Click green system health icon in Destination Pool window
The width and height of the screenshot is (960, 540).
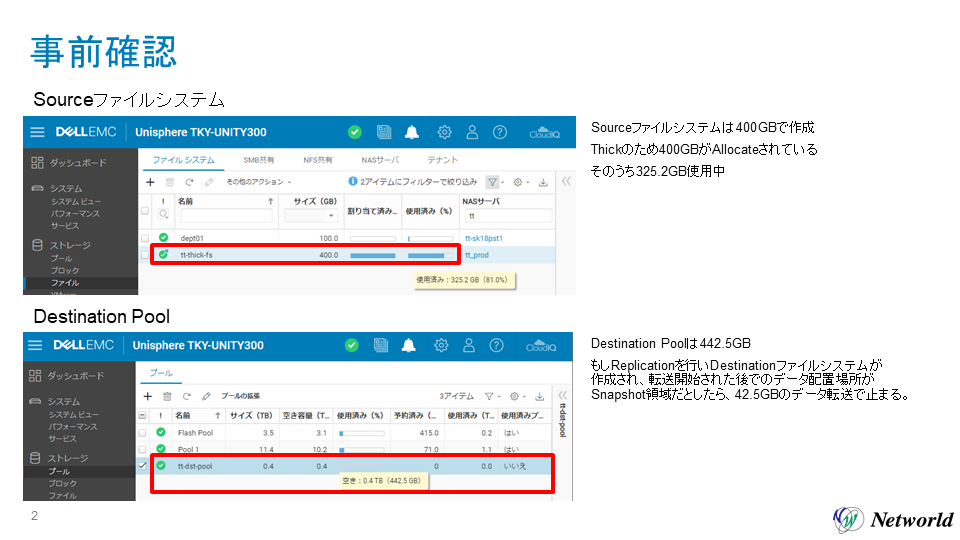pos(351,345)
